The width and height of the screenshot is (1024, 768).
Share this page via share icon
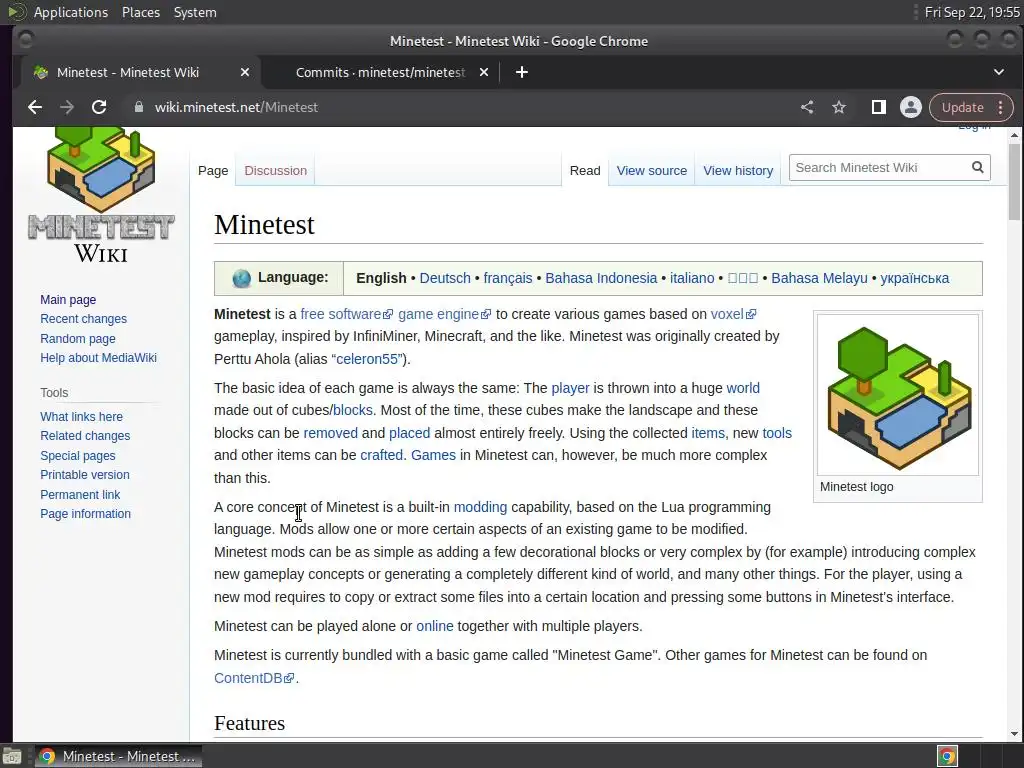point(807,107)
